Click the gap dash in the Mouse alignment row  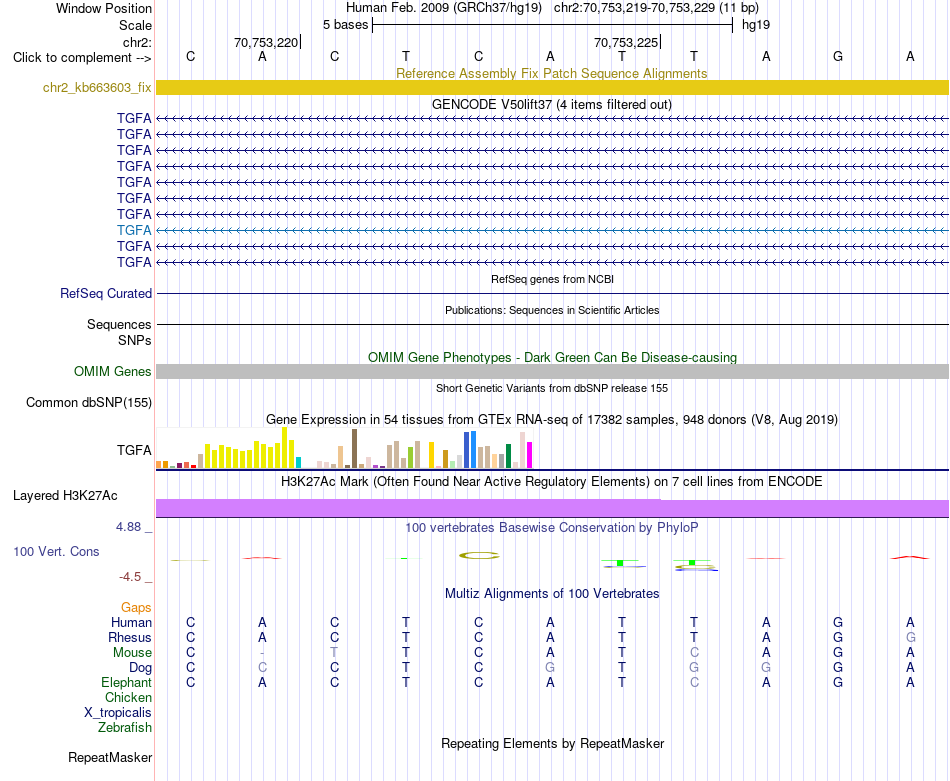[x=262, y=653]
